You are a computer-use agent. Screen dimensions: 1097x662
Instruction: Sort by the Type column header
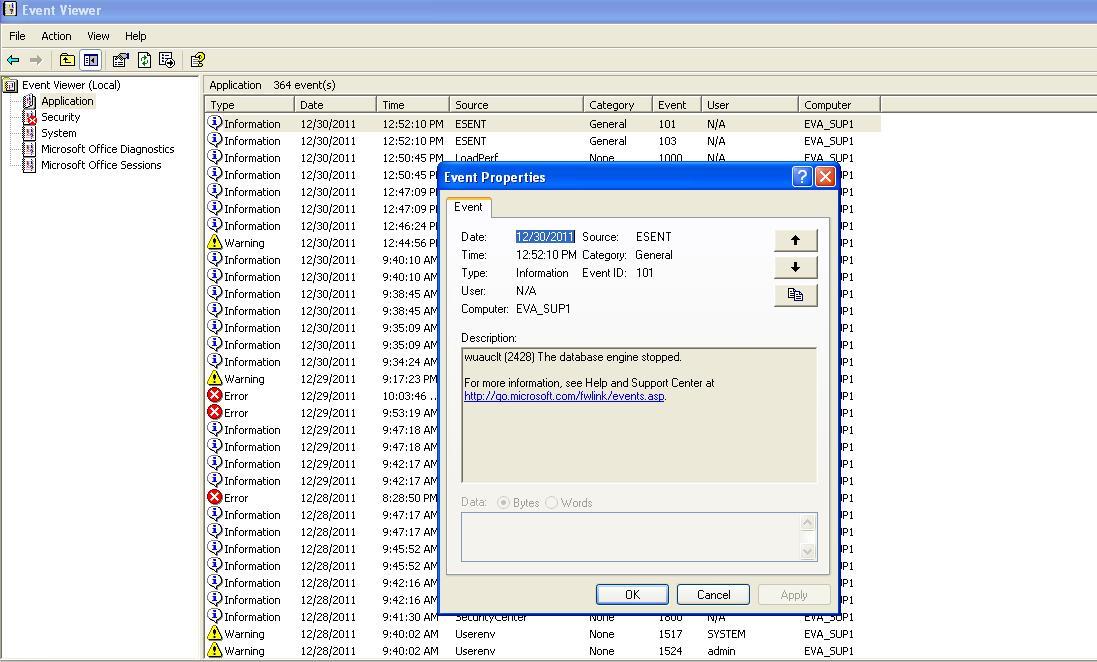(x=249, y=105)
